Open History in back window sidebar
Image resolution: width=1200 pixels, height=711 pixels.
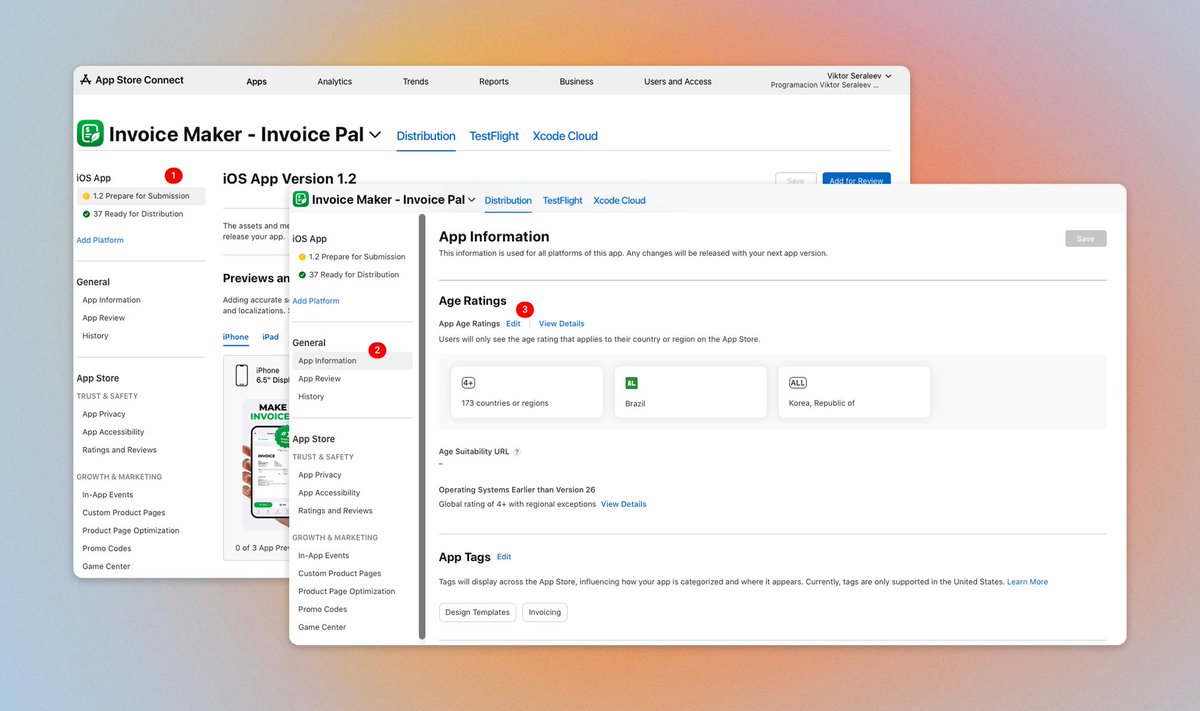coord(95,336)
